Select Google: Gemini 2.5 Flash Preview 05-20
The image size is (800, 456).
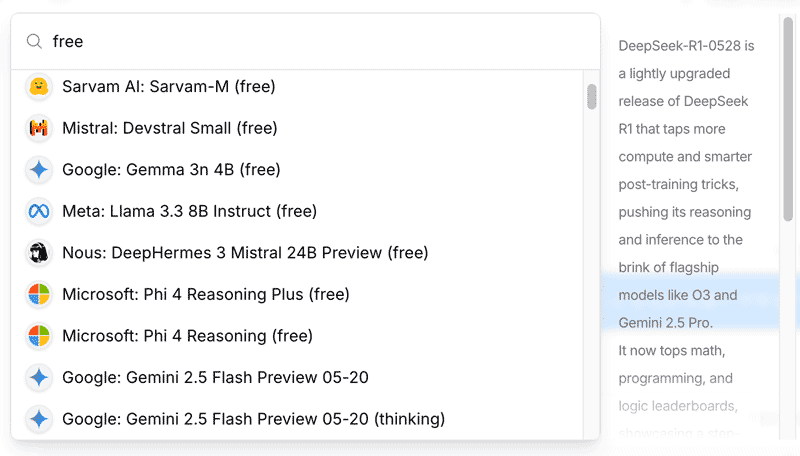(297, 377)
